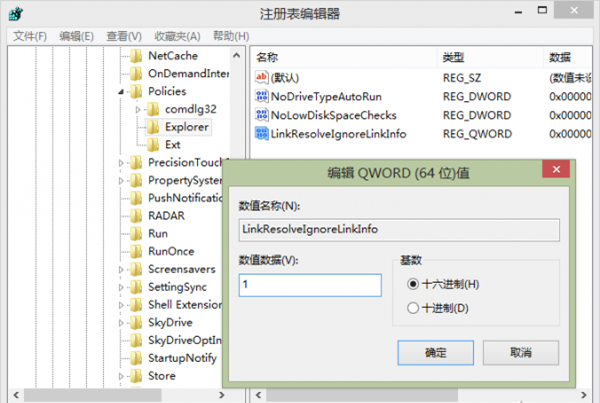Screen dimensions: 600x403
Task: Click the comdlg32 folder icon
Action: [x=153, y=109]
